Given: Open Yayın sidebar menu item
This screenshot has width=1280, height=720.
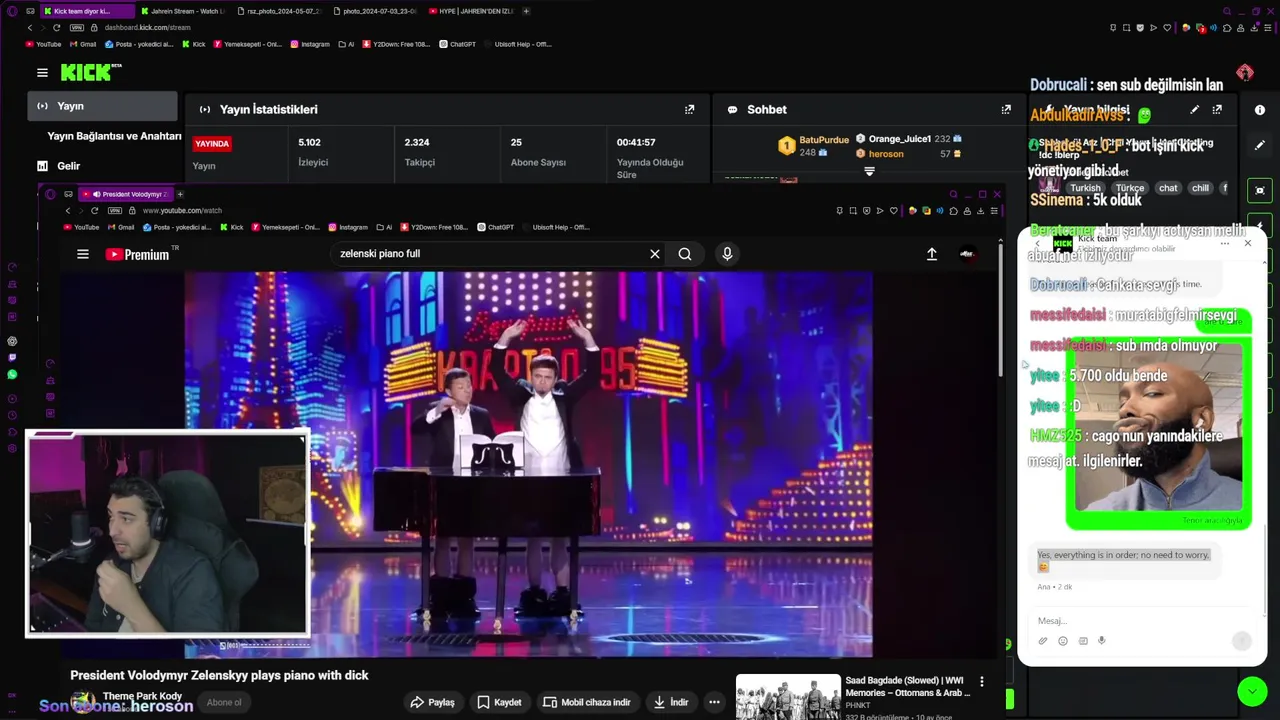Looking at the screenshot, I should (102, 106).
